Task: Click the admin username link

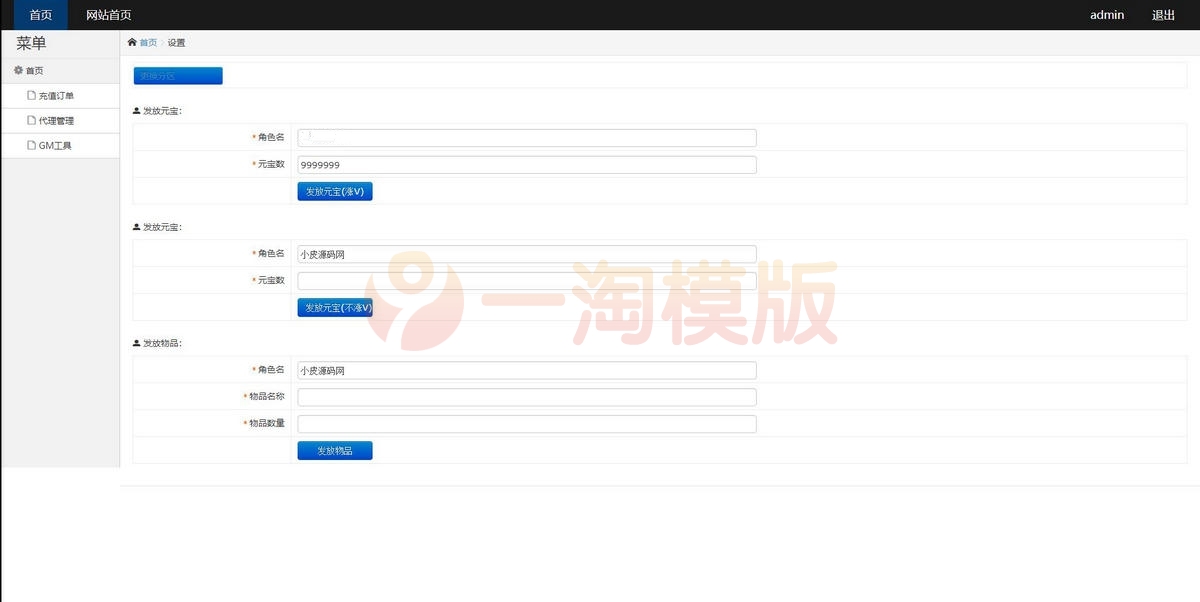Action: tap(1106, 15)
